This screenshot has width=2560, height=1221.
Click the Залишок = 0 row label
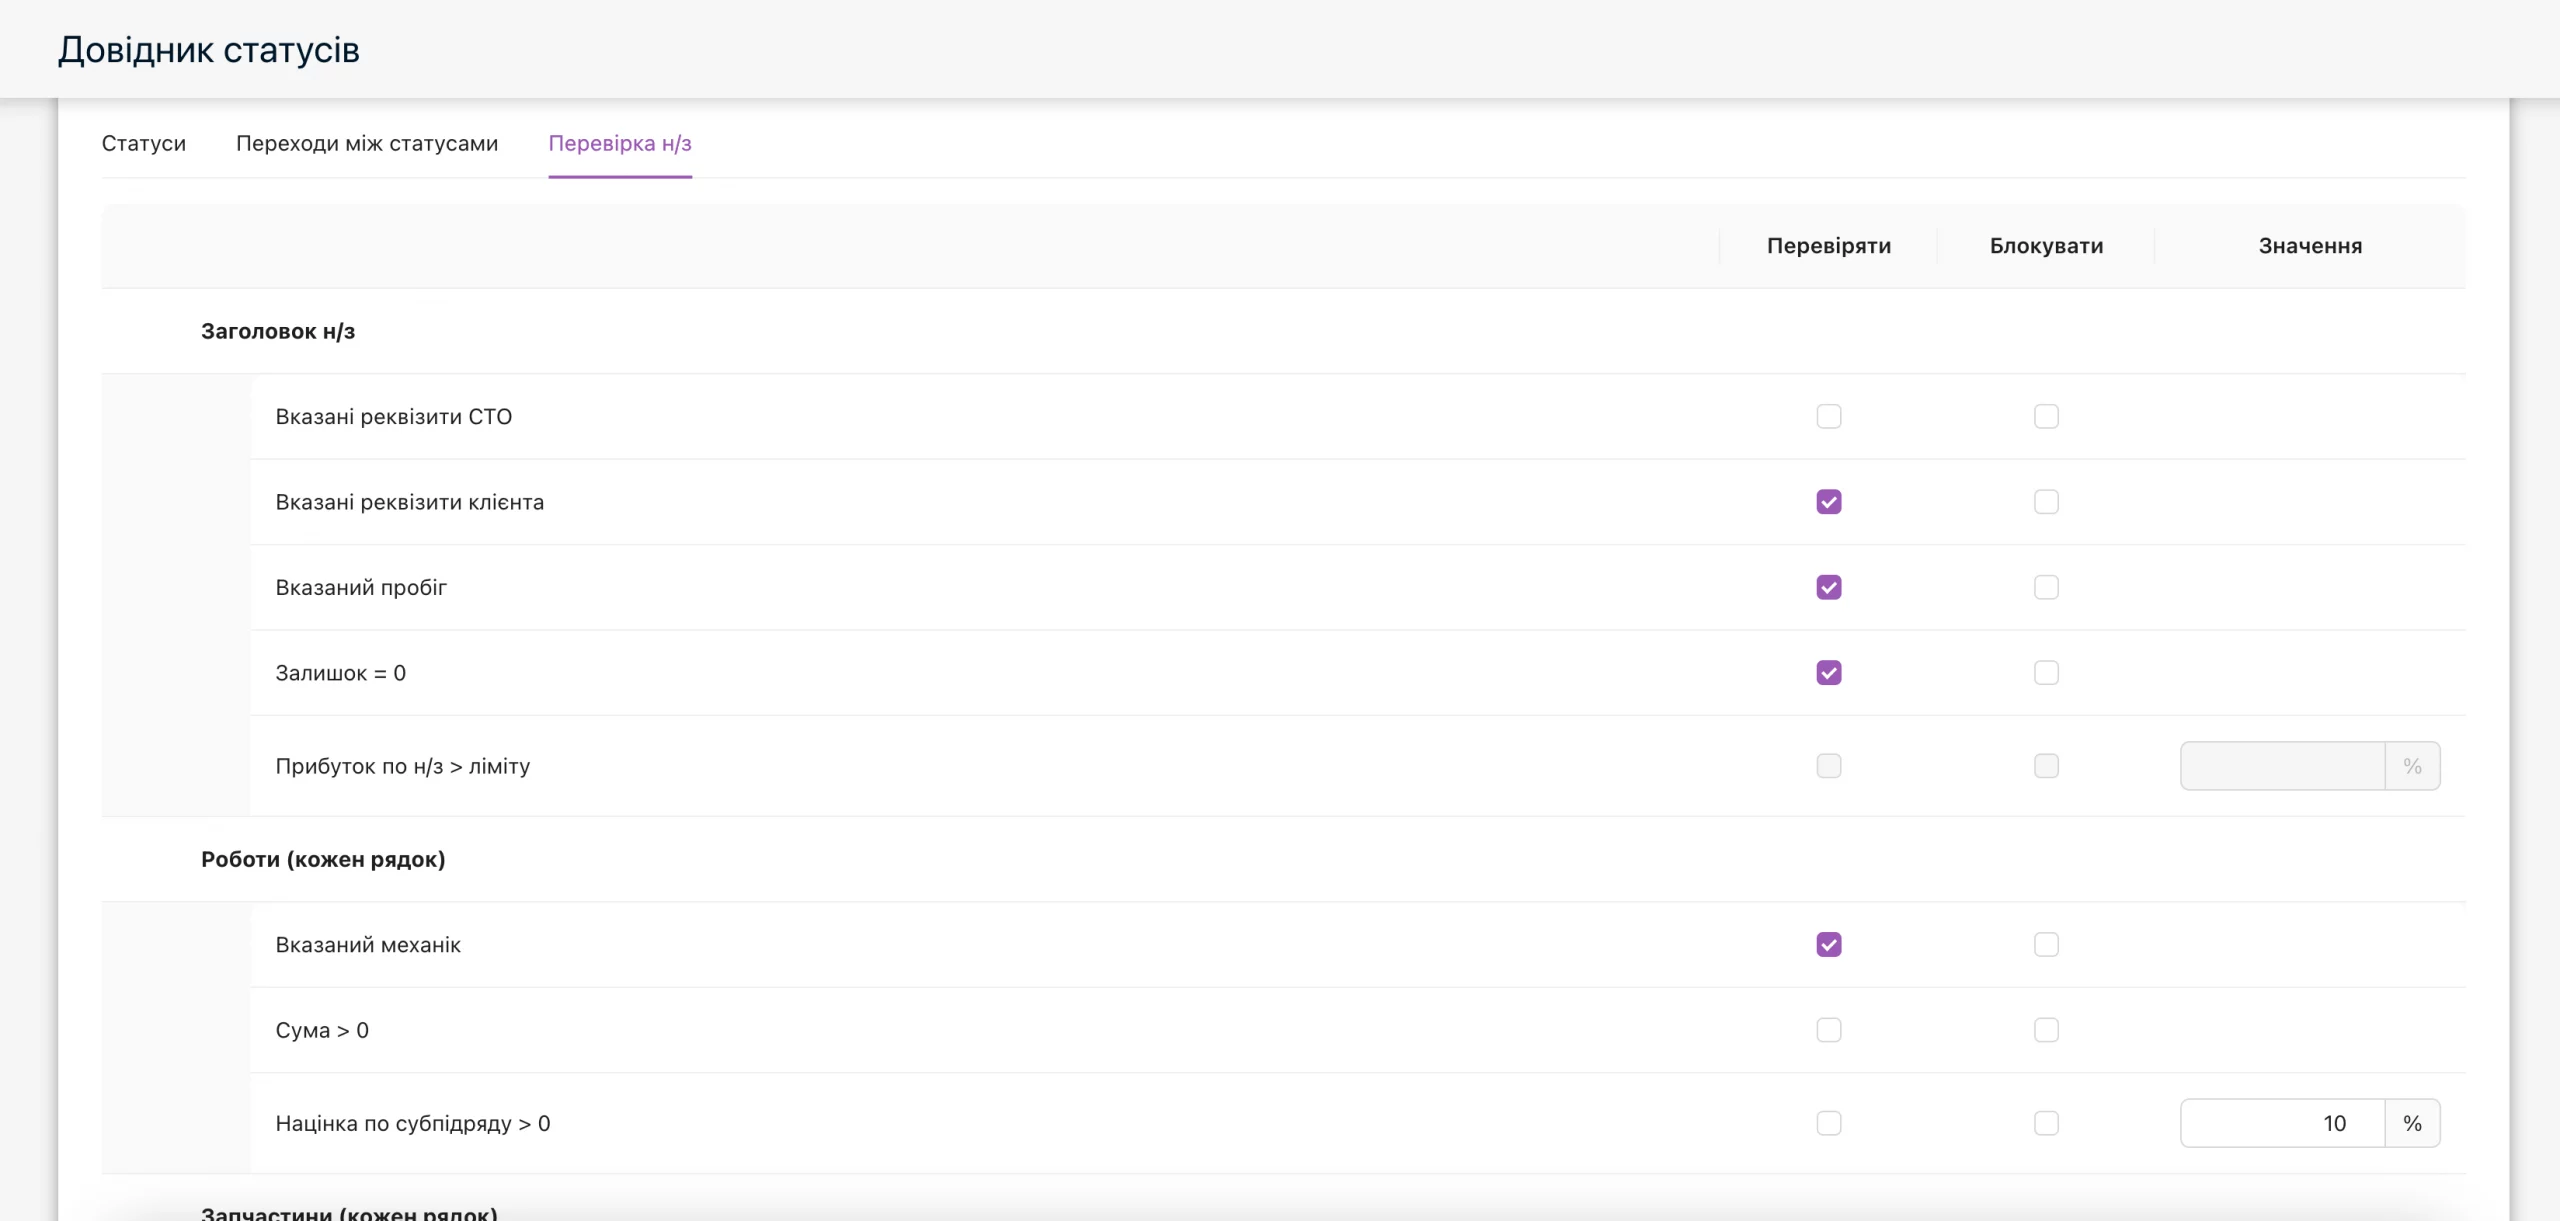341,673
